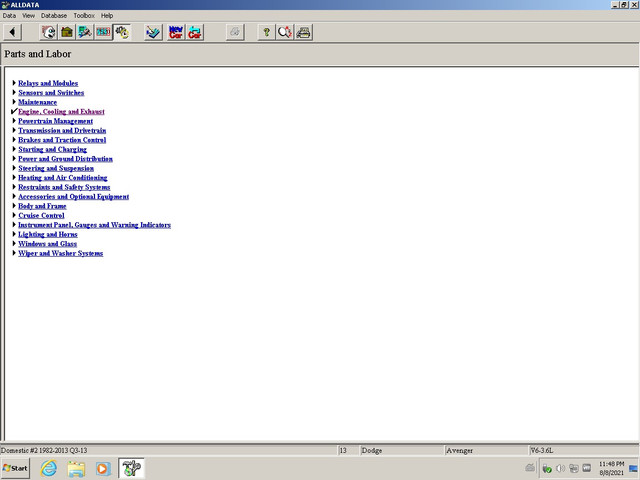Open the Windows and Glass link
Screen dimensions: 640x480
47,244
